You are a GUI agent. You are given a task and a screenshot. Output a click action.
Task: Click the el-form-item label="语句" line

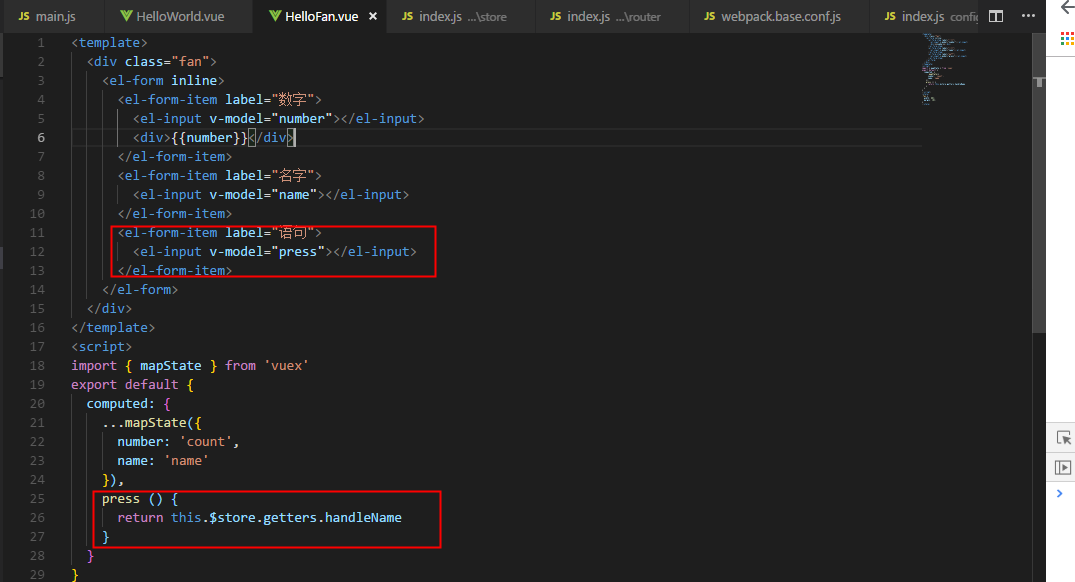coord(219,232)
